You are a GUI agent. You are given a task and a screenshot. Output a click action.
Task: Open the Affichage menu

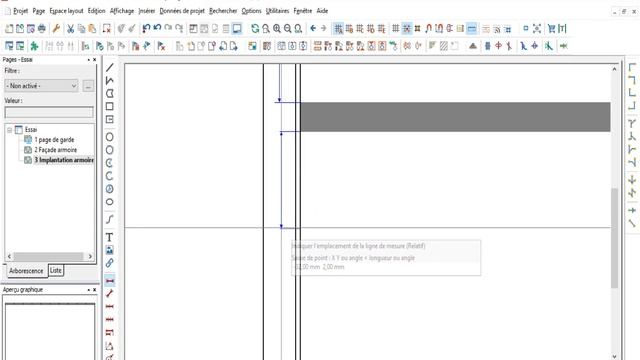[122, 11]
